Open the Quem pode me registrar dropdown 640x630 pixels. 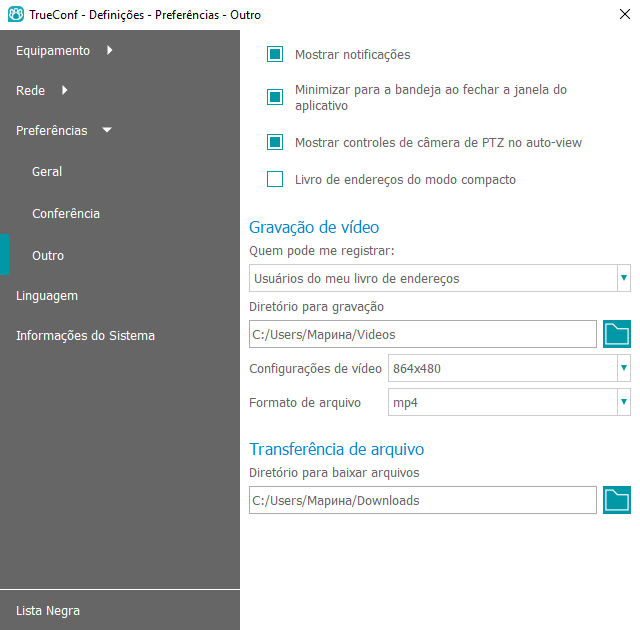pos(440,278)
